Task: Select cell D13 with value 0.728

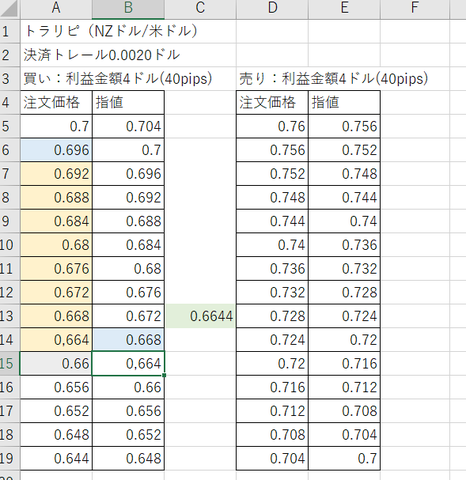Action: (x=272, y=316)
